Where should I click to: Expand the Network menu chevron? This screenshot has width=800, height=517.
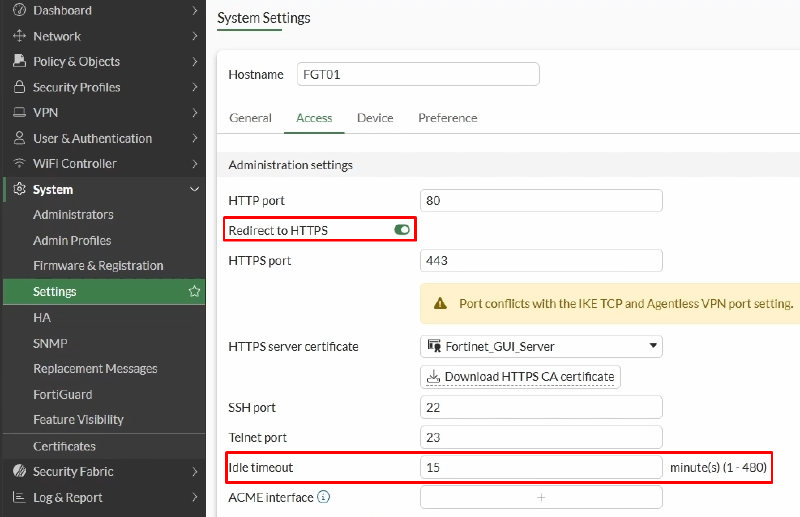click(x=194, y=36)
